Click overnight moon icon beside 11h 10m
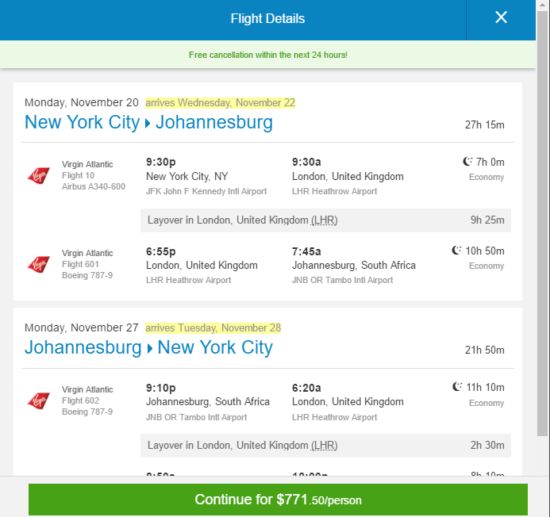 click(457, 387)
